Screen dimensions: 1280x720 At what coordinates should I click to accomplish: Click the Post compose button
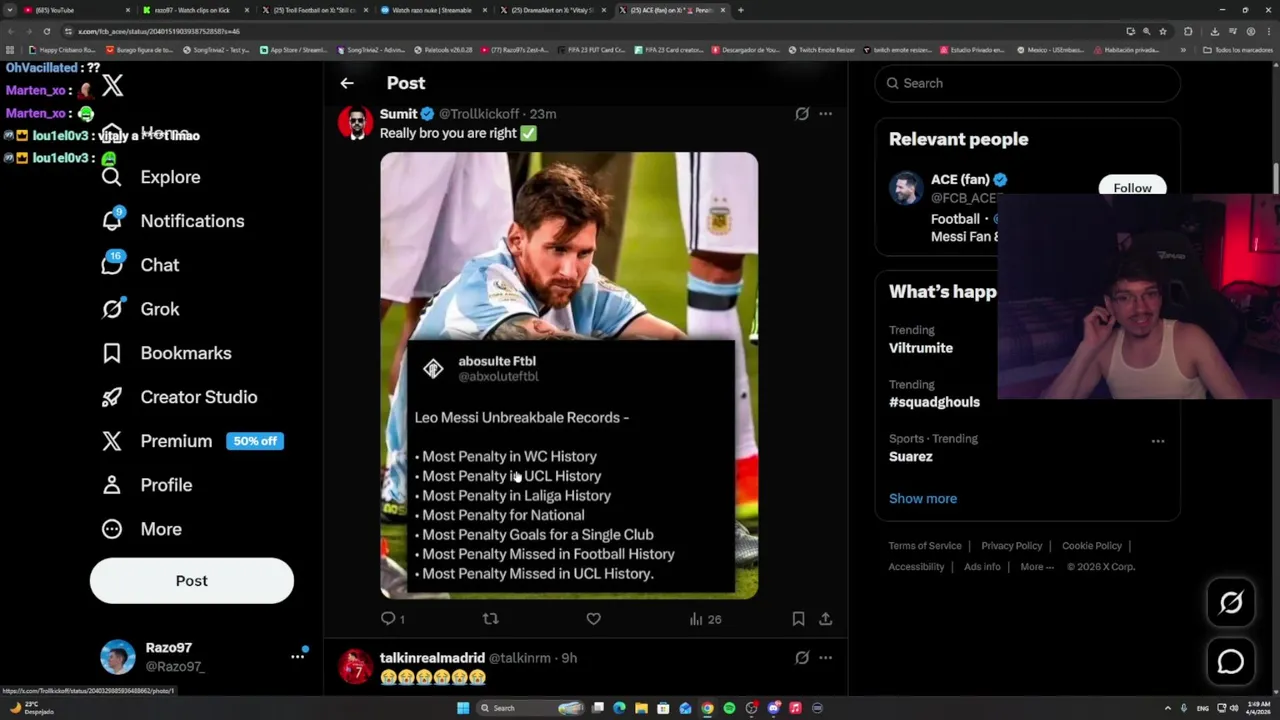[192, 581]
